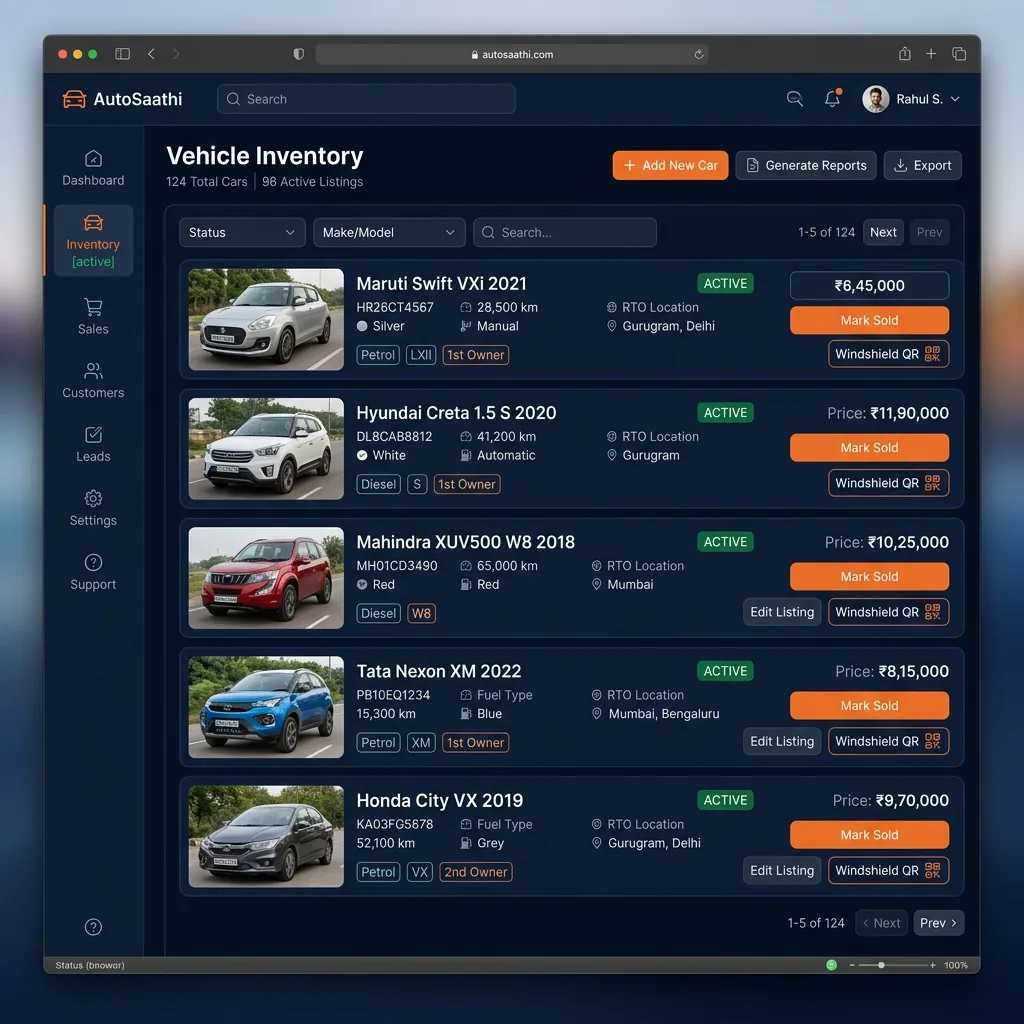Click bottom Next pagination button
Image resolution: width=1024 pixels, height=1024 pixels.
click(882, 923)
